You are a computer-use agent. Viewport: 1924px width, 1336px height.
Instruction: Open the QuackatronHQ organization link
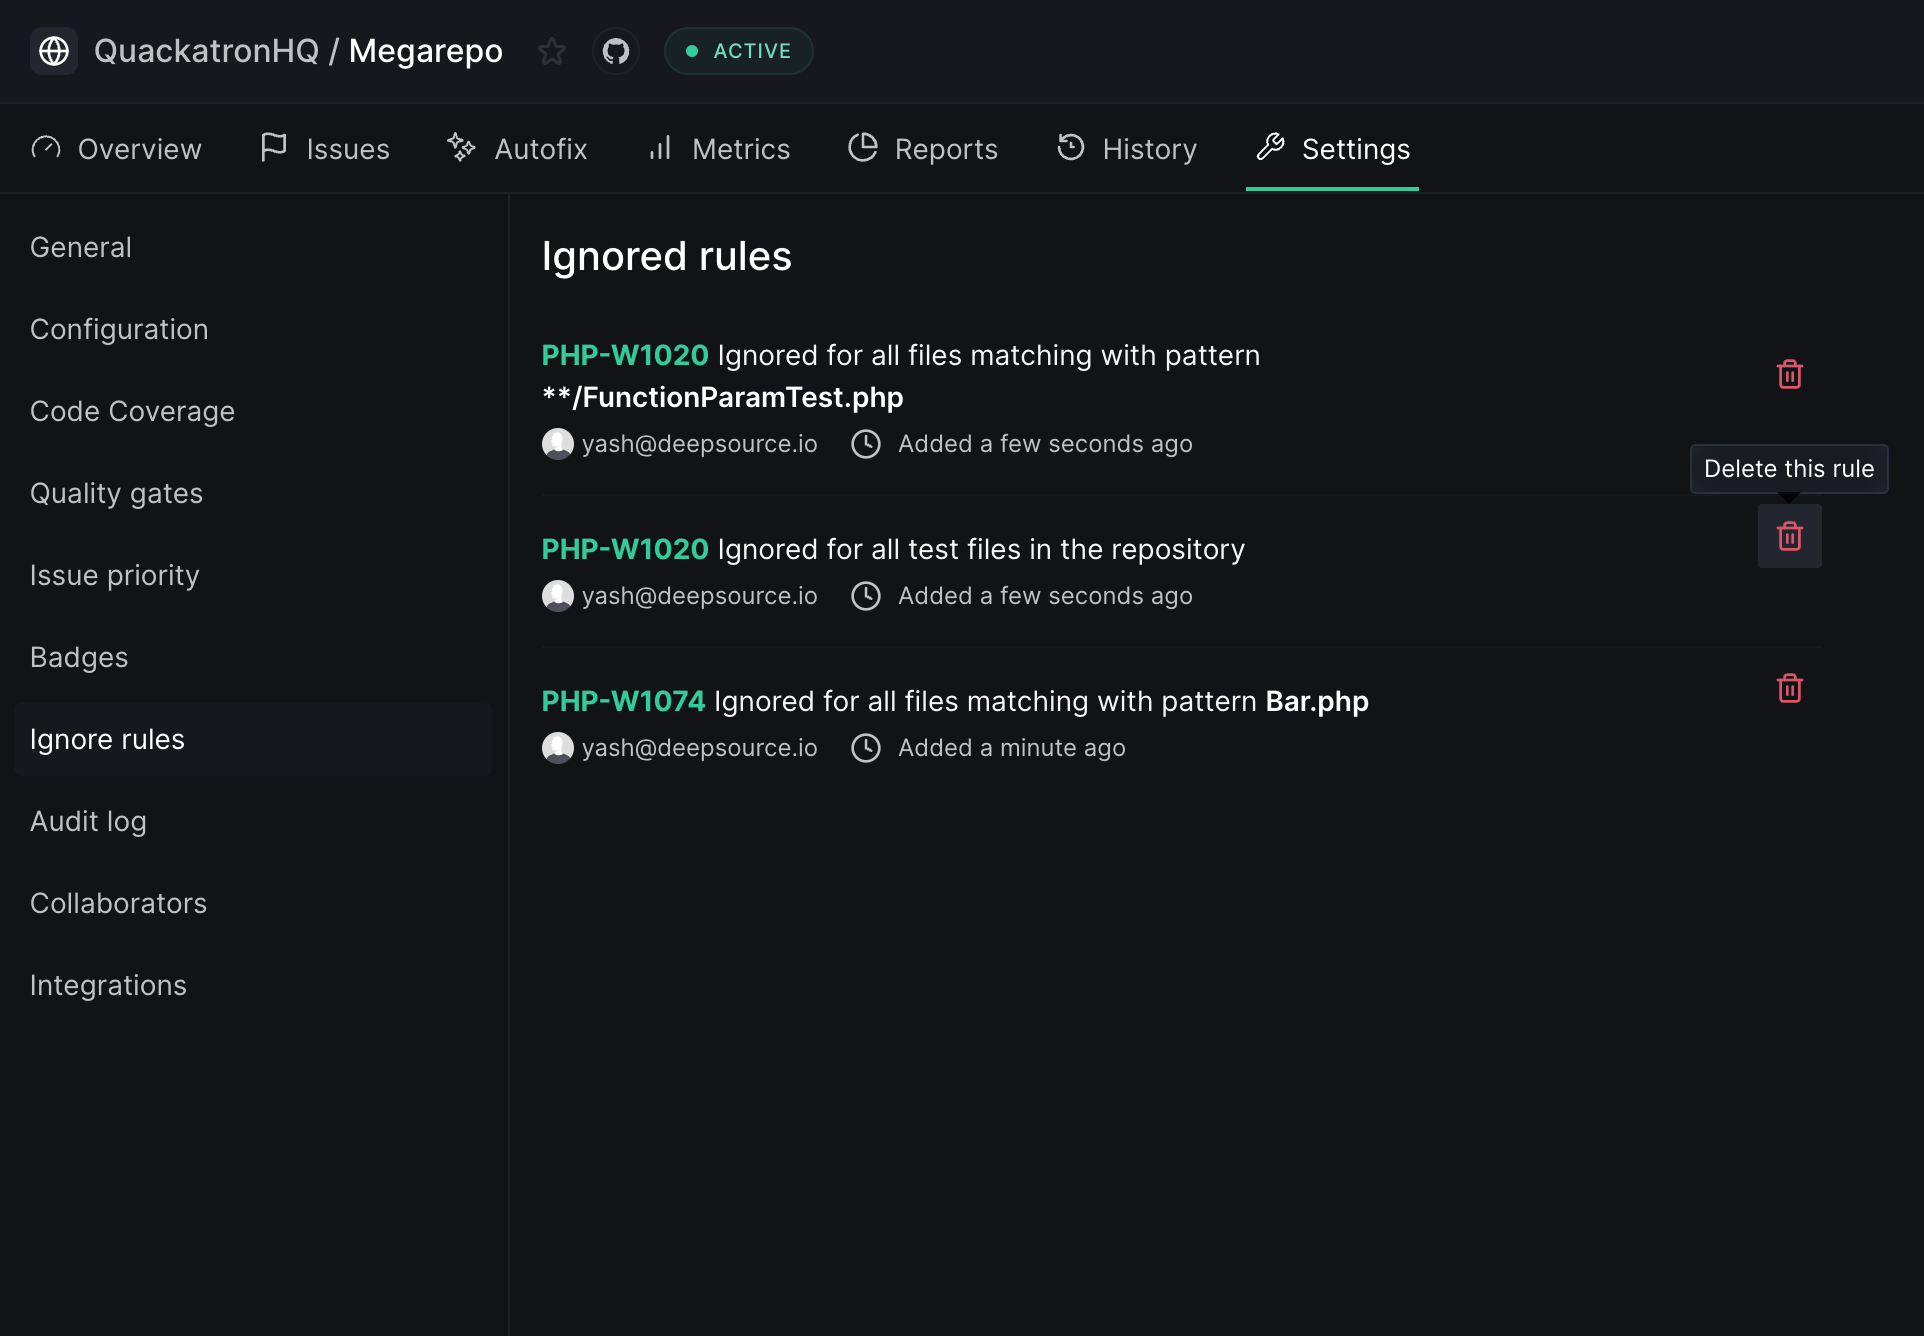pos(206,51)
